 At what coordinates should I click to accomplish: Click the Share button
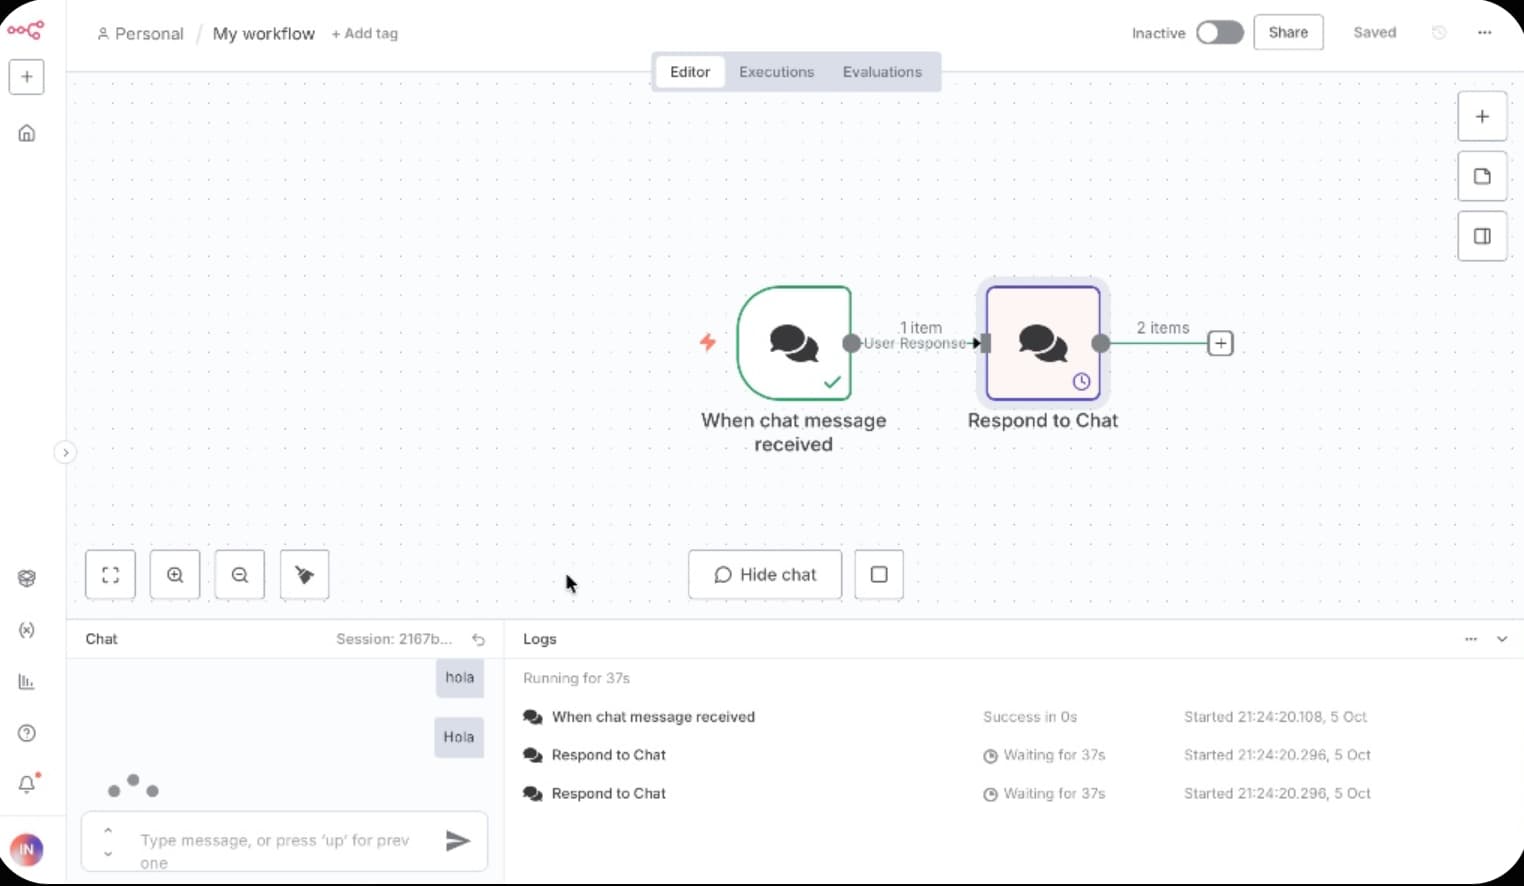click(x=1288, y=33)
